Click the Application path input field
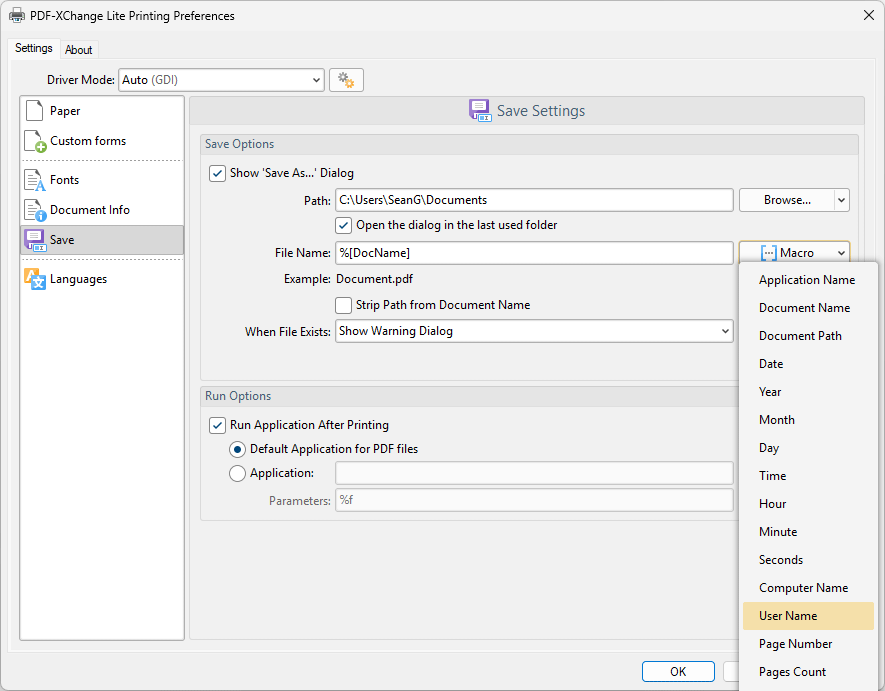The image size is (885, 691). point(534,473)
